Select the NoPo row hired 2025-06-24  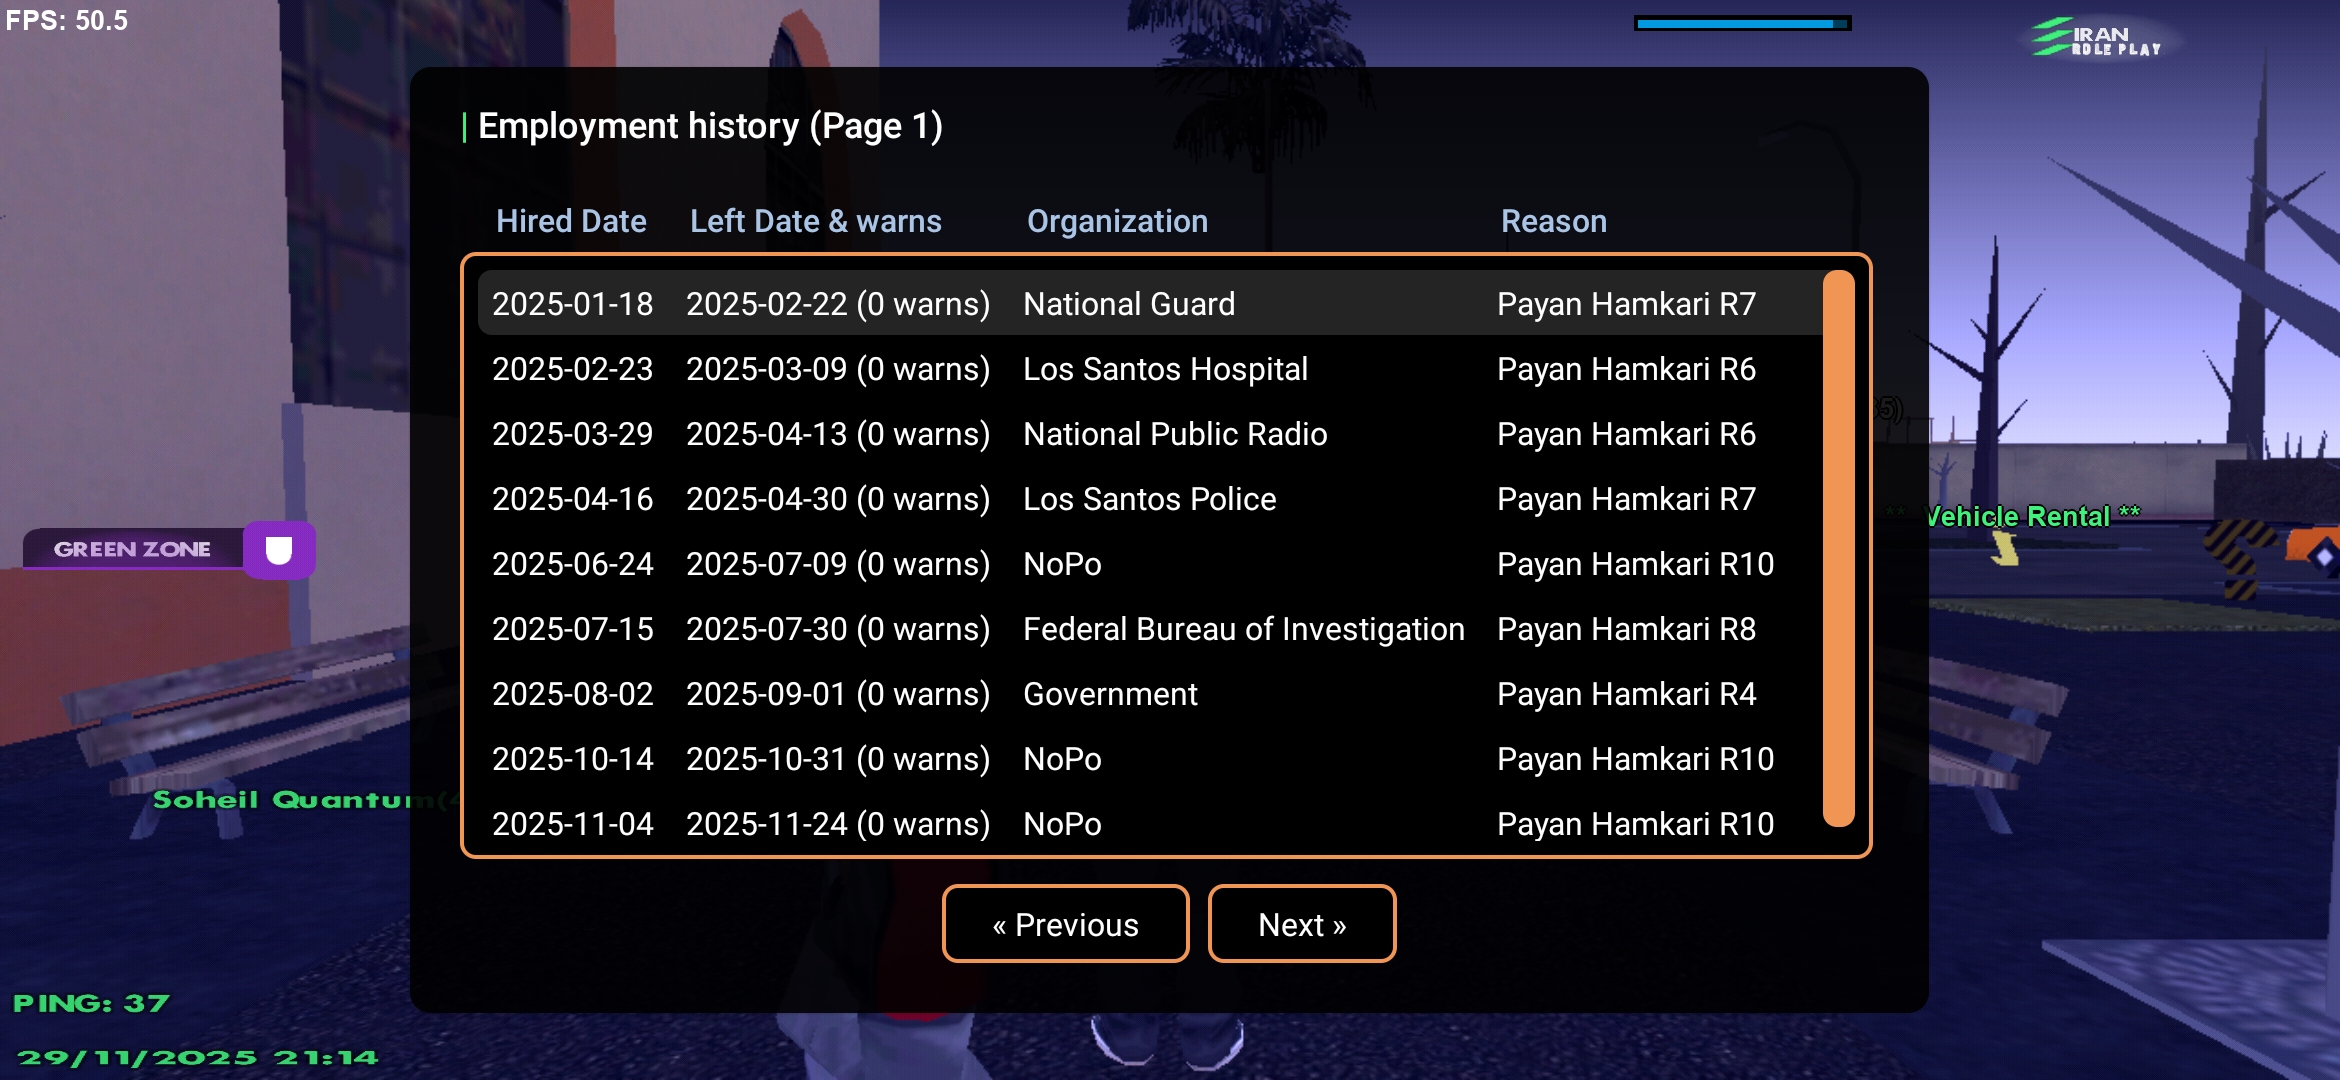[x=1062, y=564]
